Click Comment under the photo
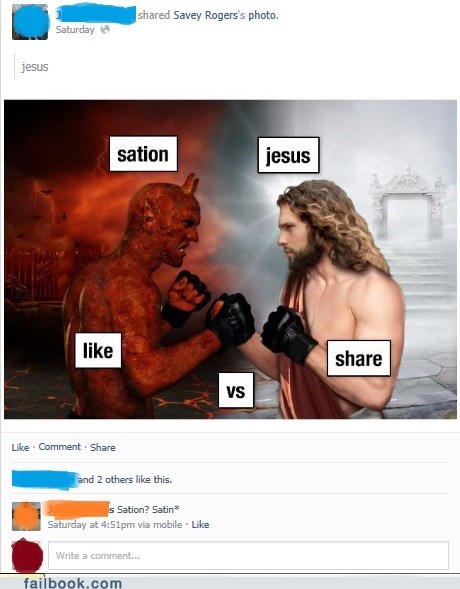460x589 pixels. pos(60,447)
